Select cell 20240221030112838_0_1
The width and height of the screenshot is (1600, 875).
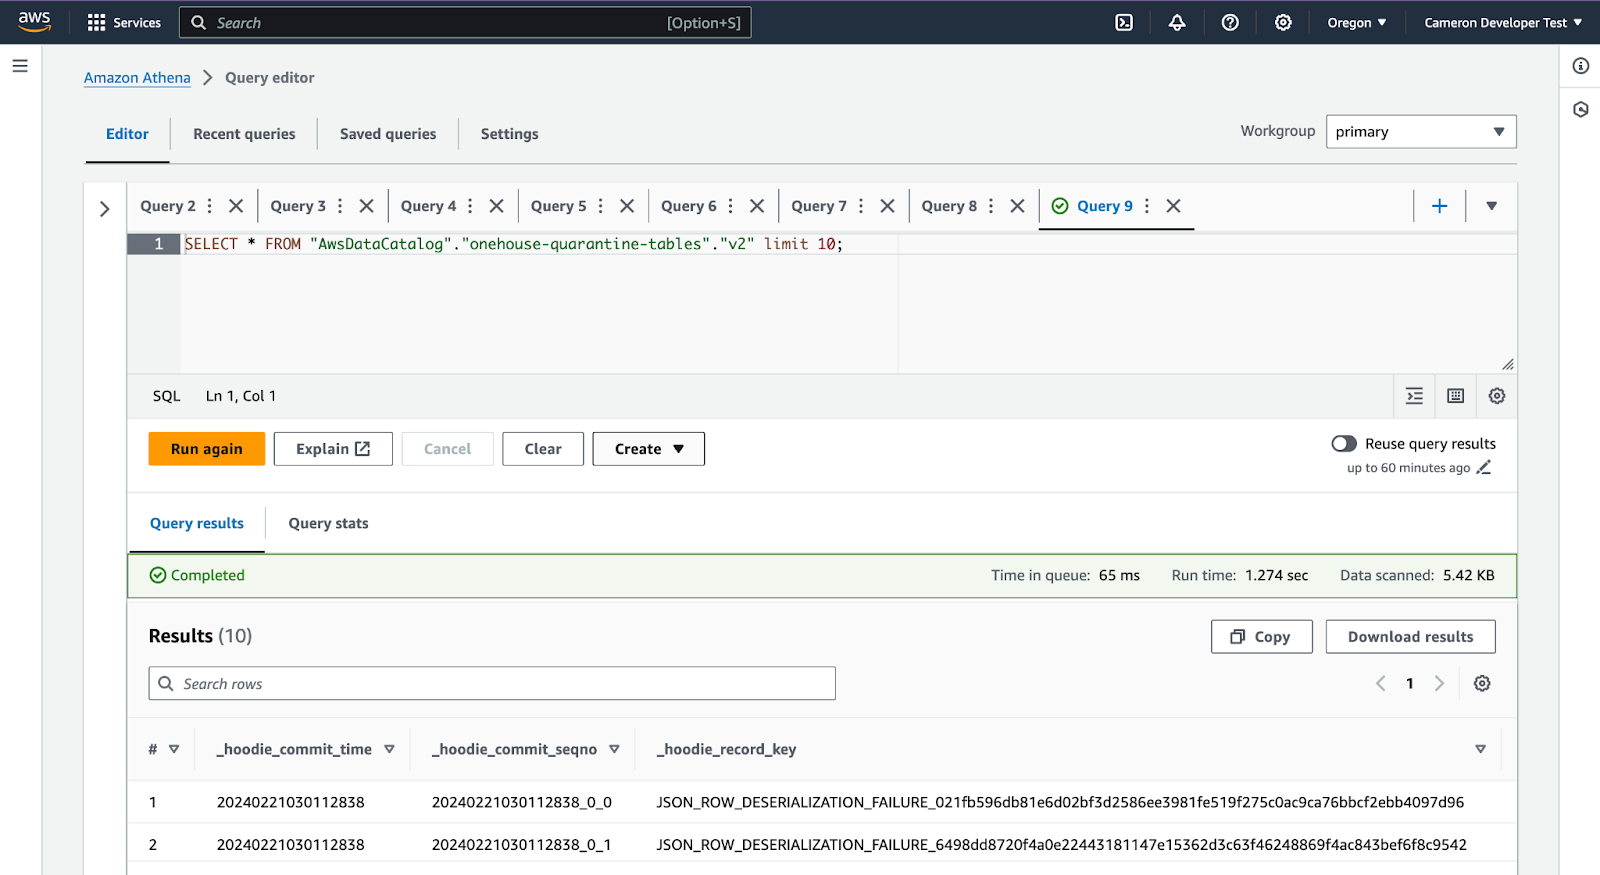pyautogui.click(x=522, y=845)
